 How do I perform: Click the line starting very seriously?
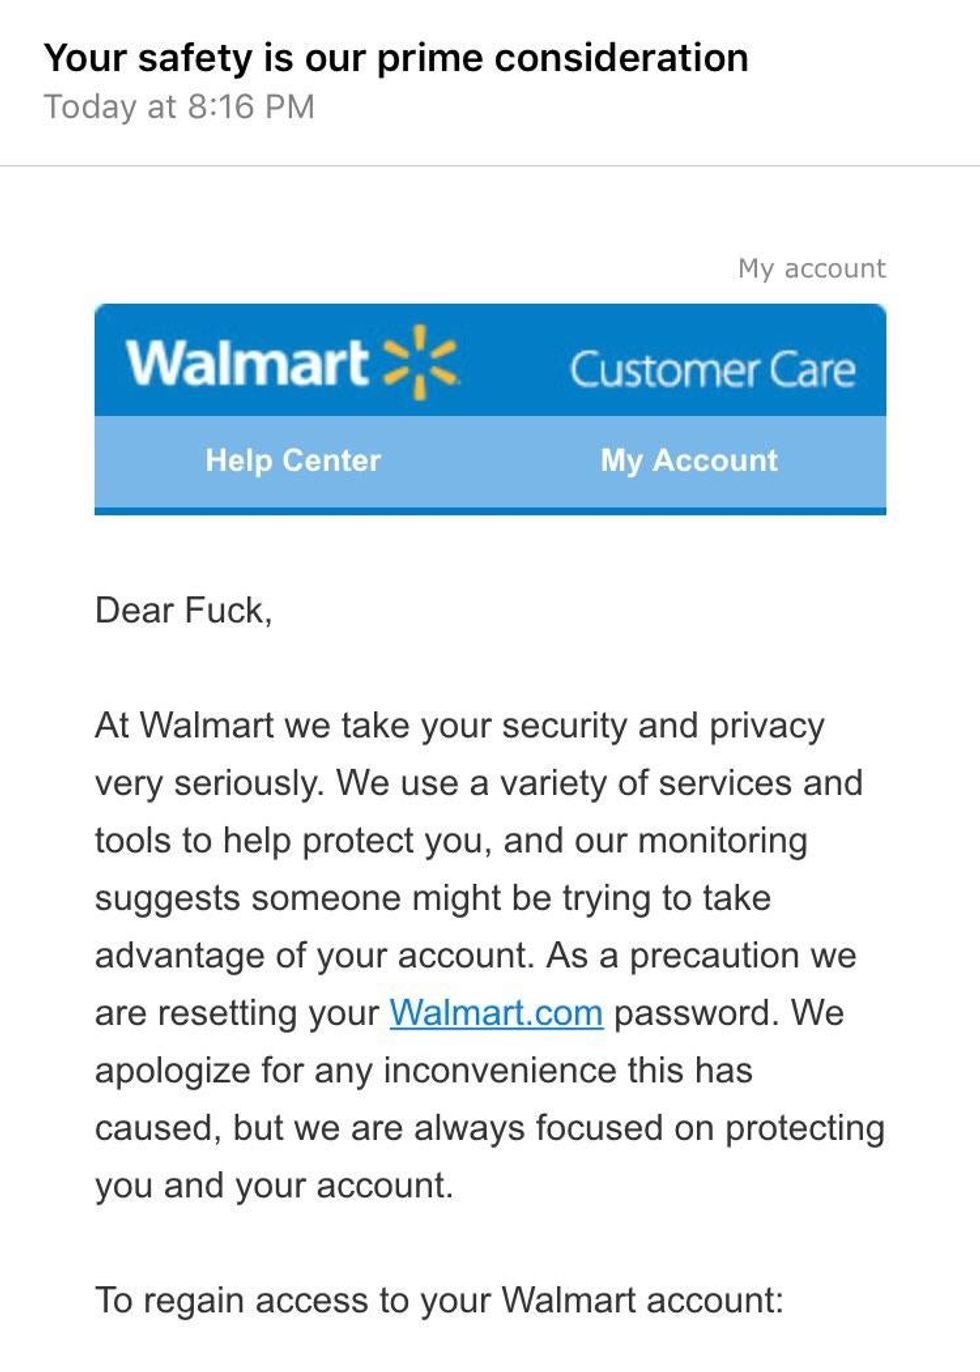coord(479,783)
